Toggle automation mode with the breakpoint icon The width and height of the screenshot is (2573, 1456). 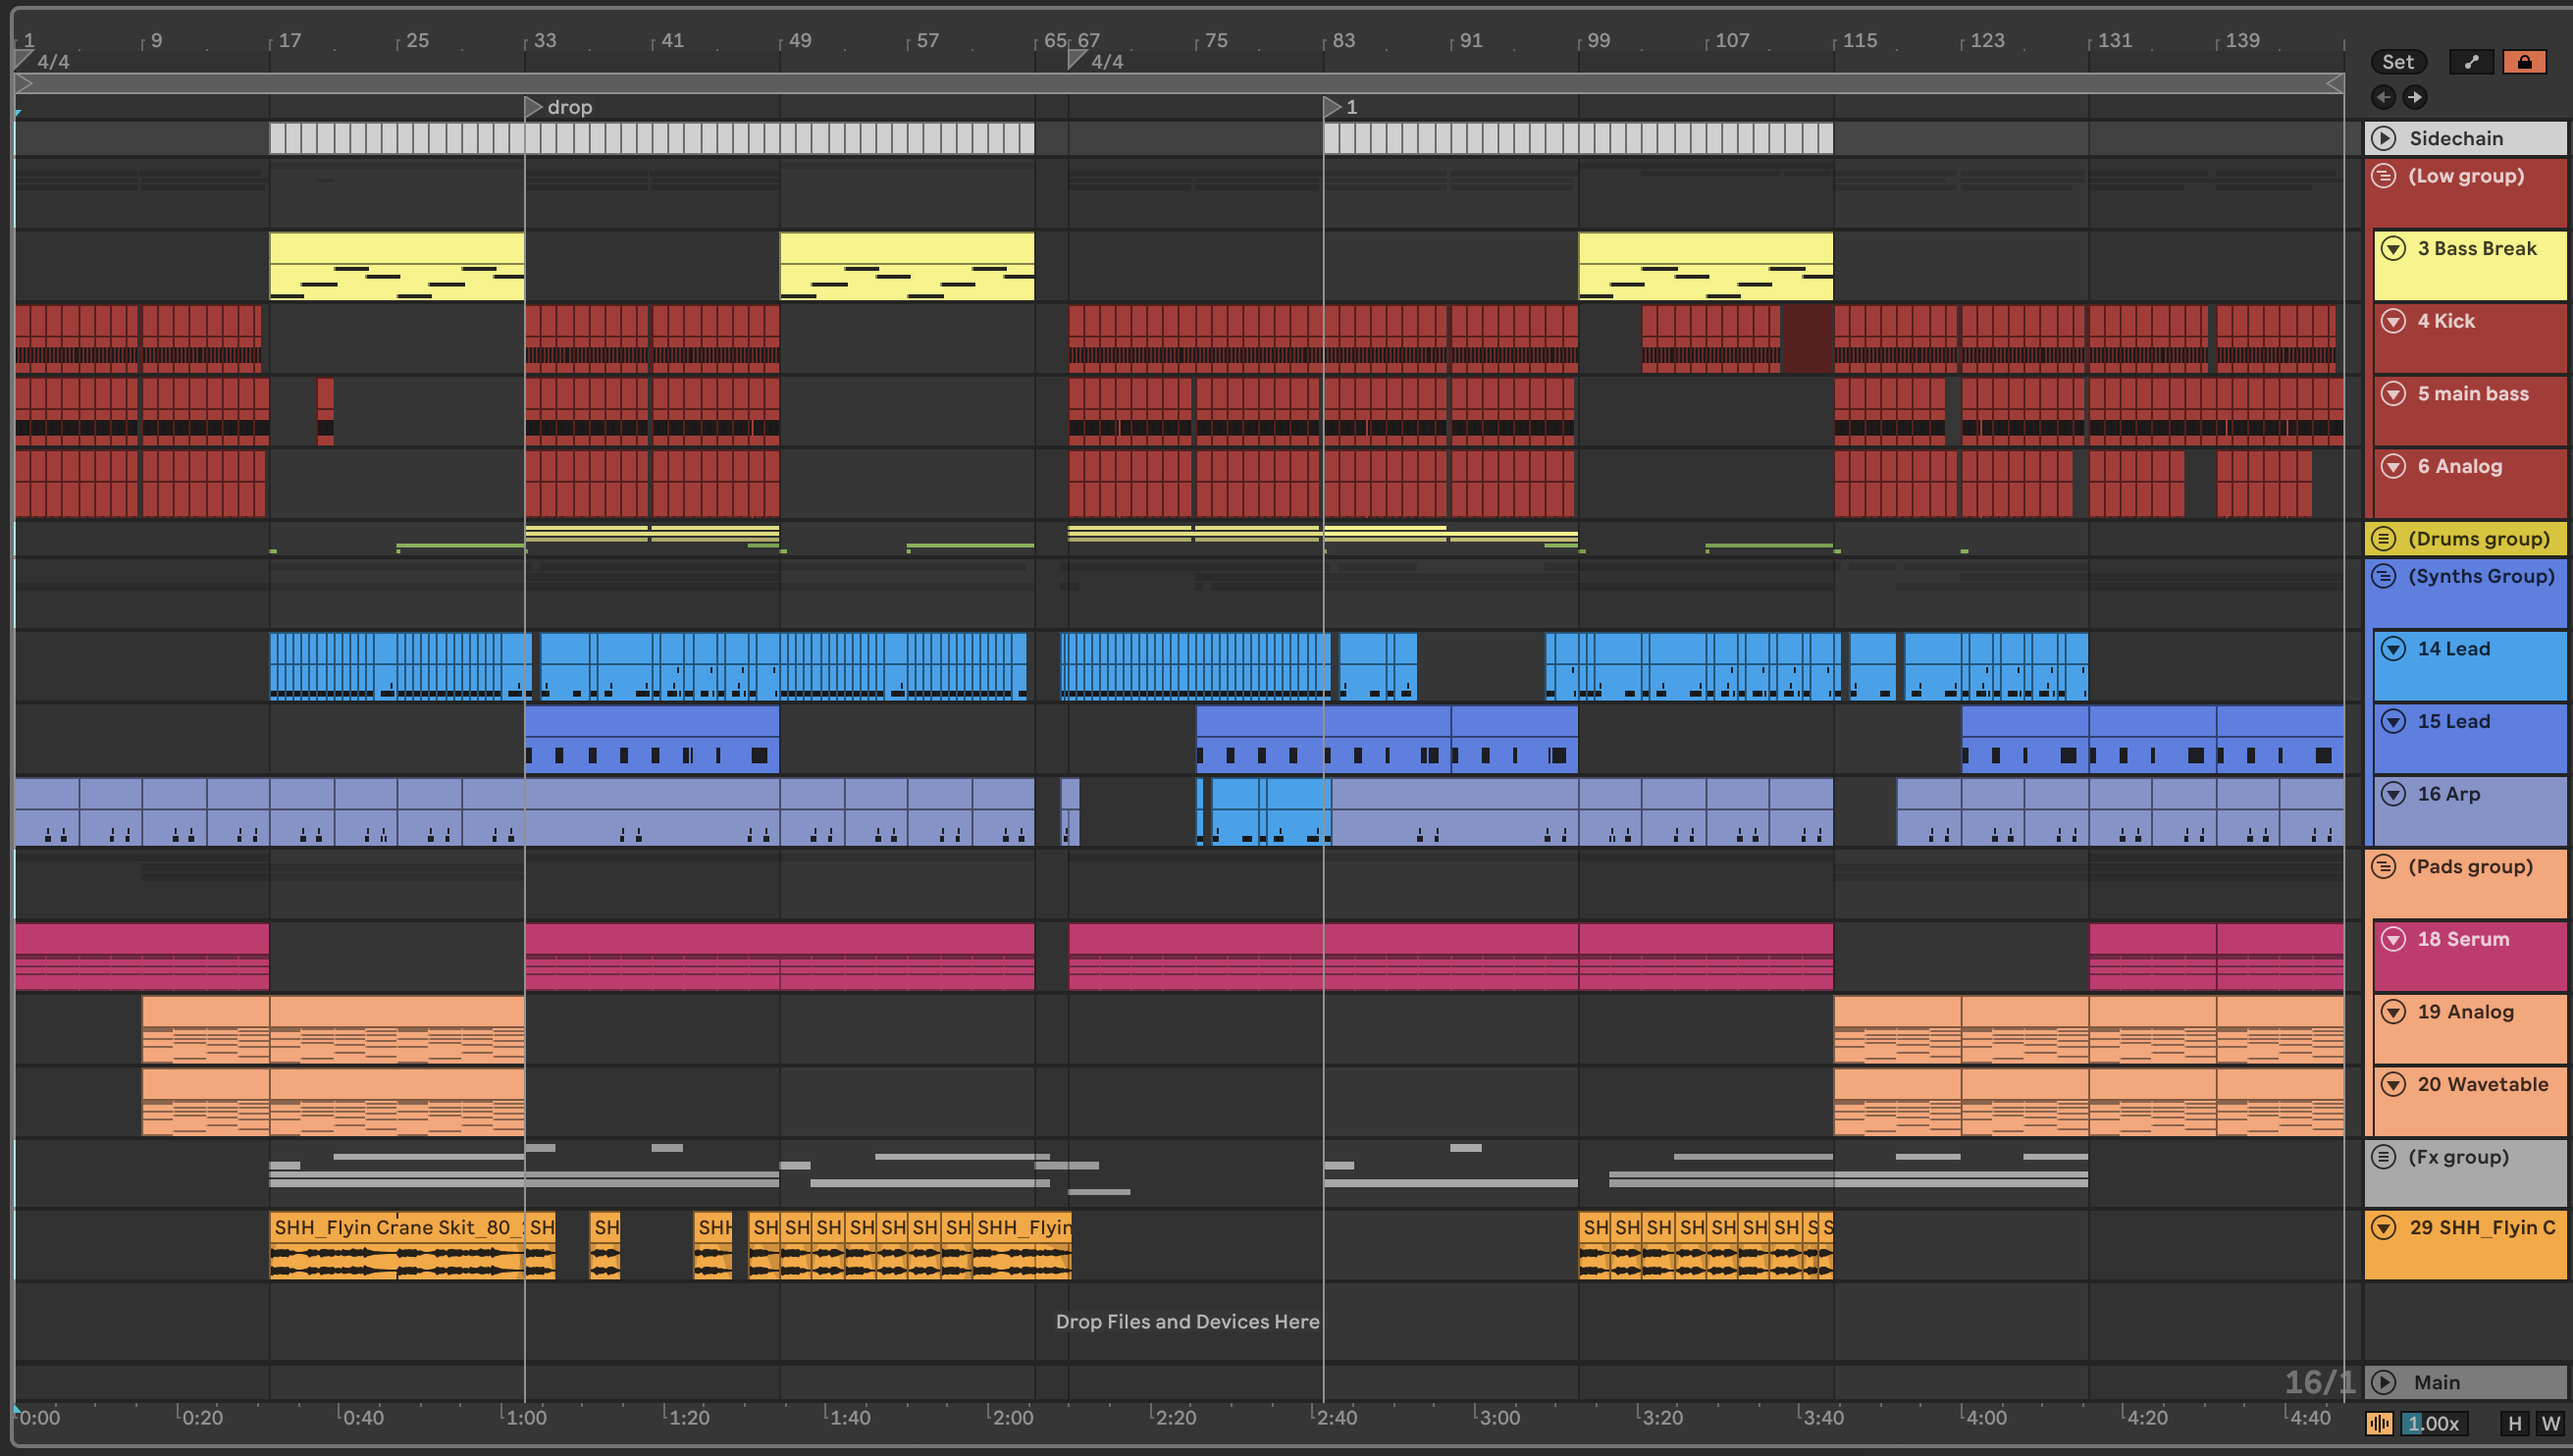2472,62
